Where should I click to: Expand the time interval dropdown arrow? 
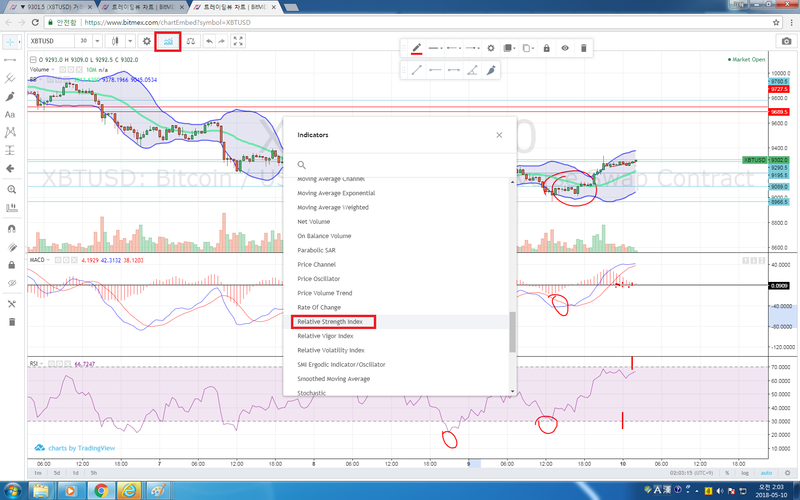97,41
